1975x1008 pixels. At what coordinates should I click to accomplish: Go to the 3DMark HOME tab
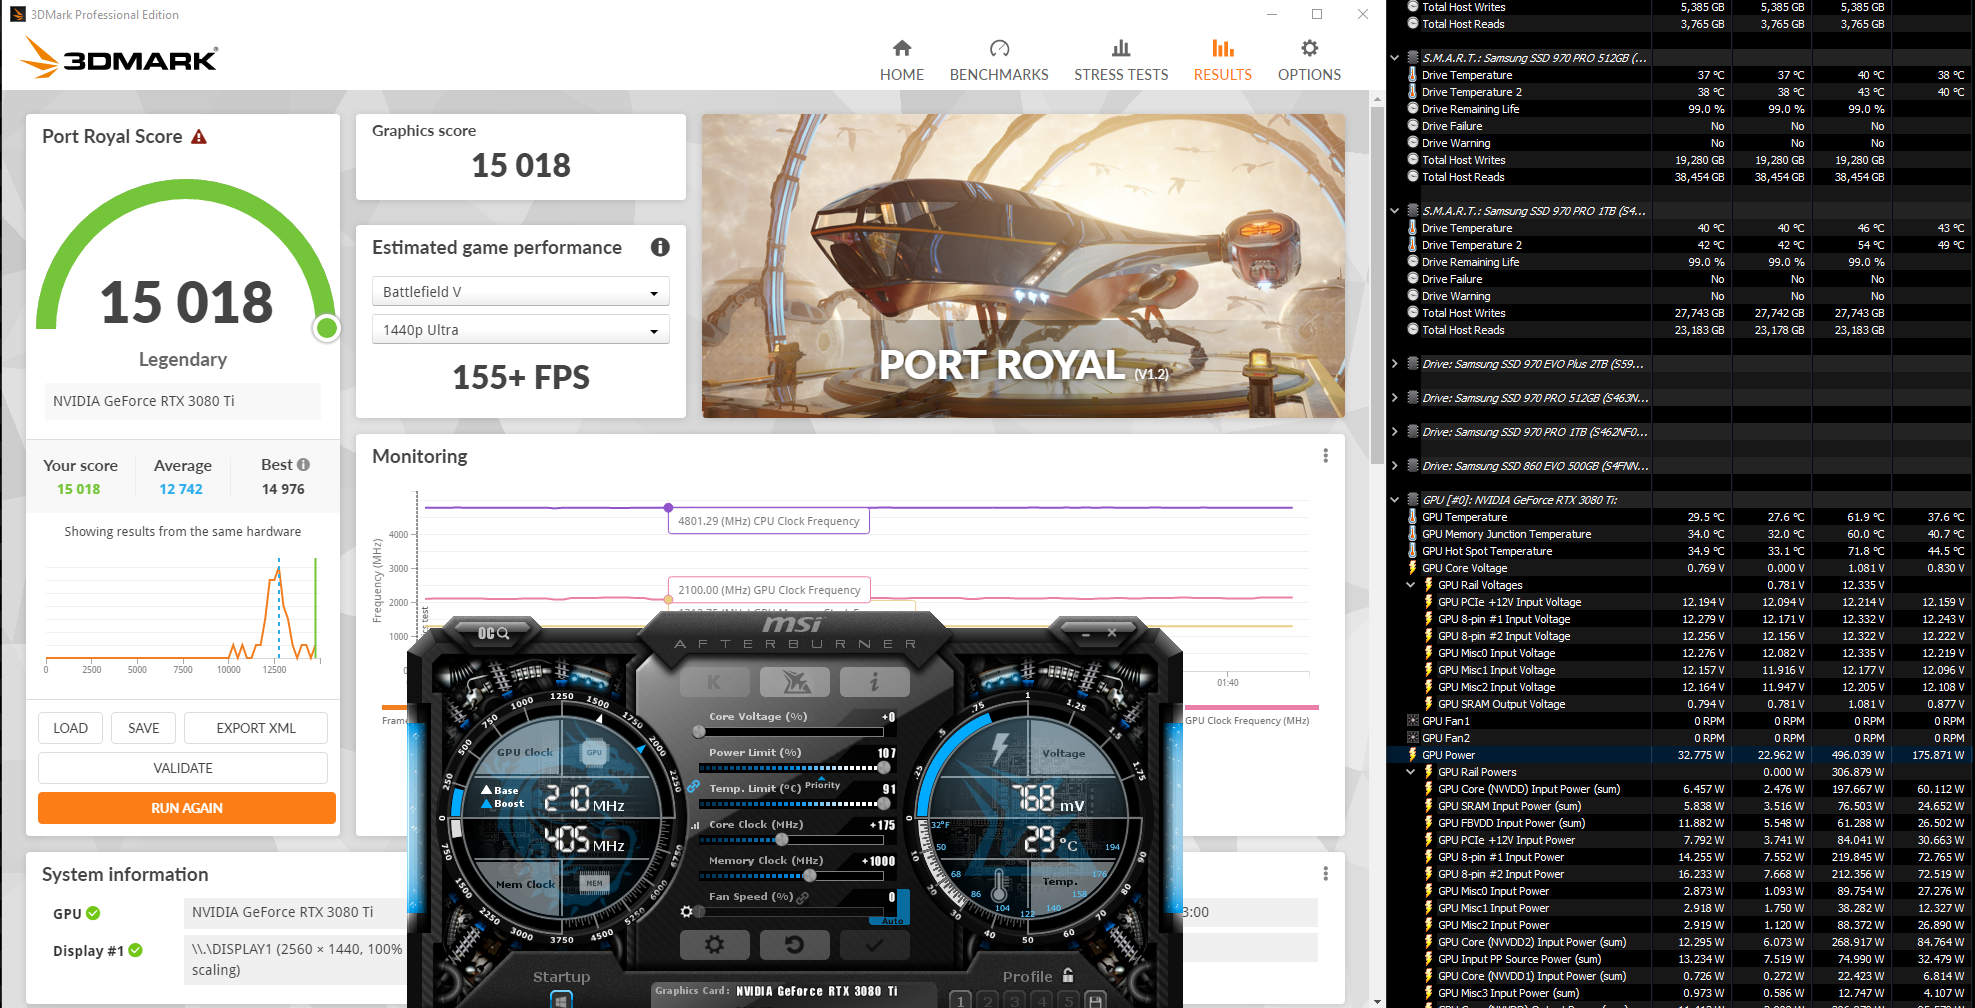902,61
